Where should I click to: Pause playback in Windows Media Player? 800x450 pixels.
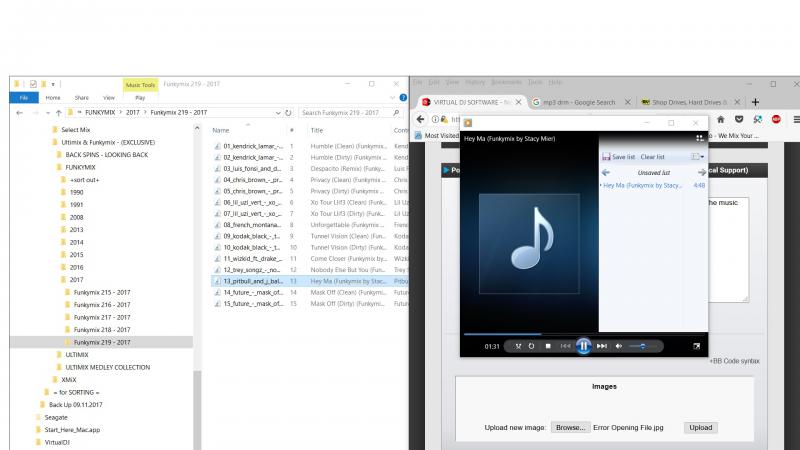pyautogui.click(x=583, y=346)
